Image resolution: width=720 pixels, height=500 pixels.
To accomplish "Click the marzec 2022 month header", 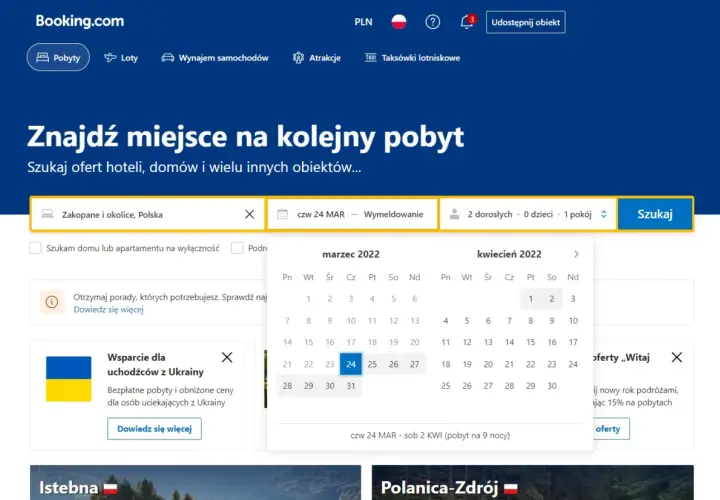I will point(351,254).
